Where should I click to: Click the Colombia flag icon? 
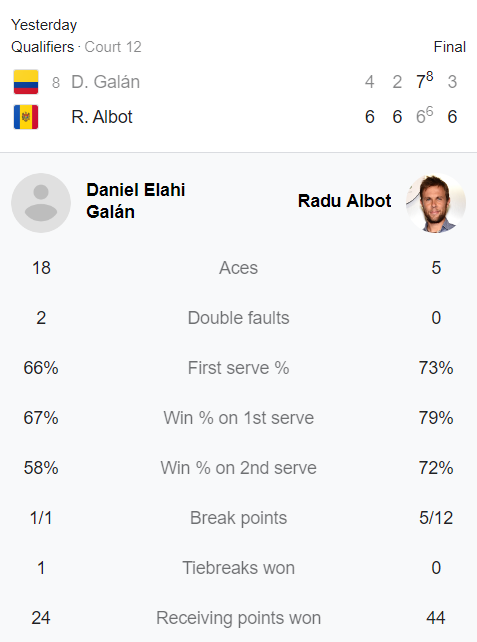[26, 81]
